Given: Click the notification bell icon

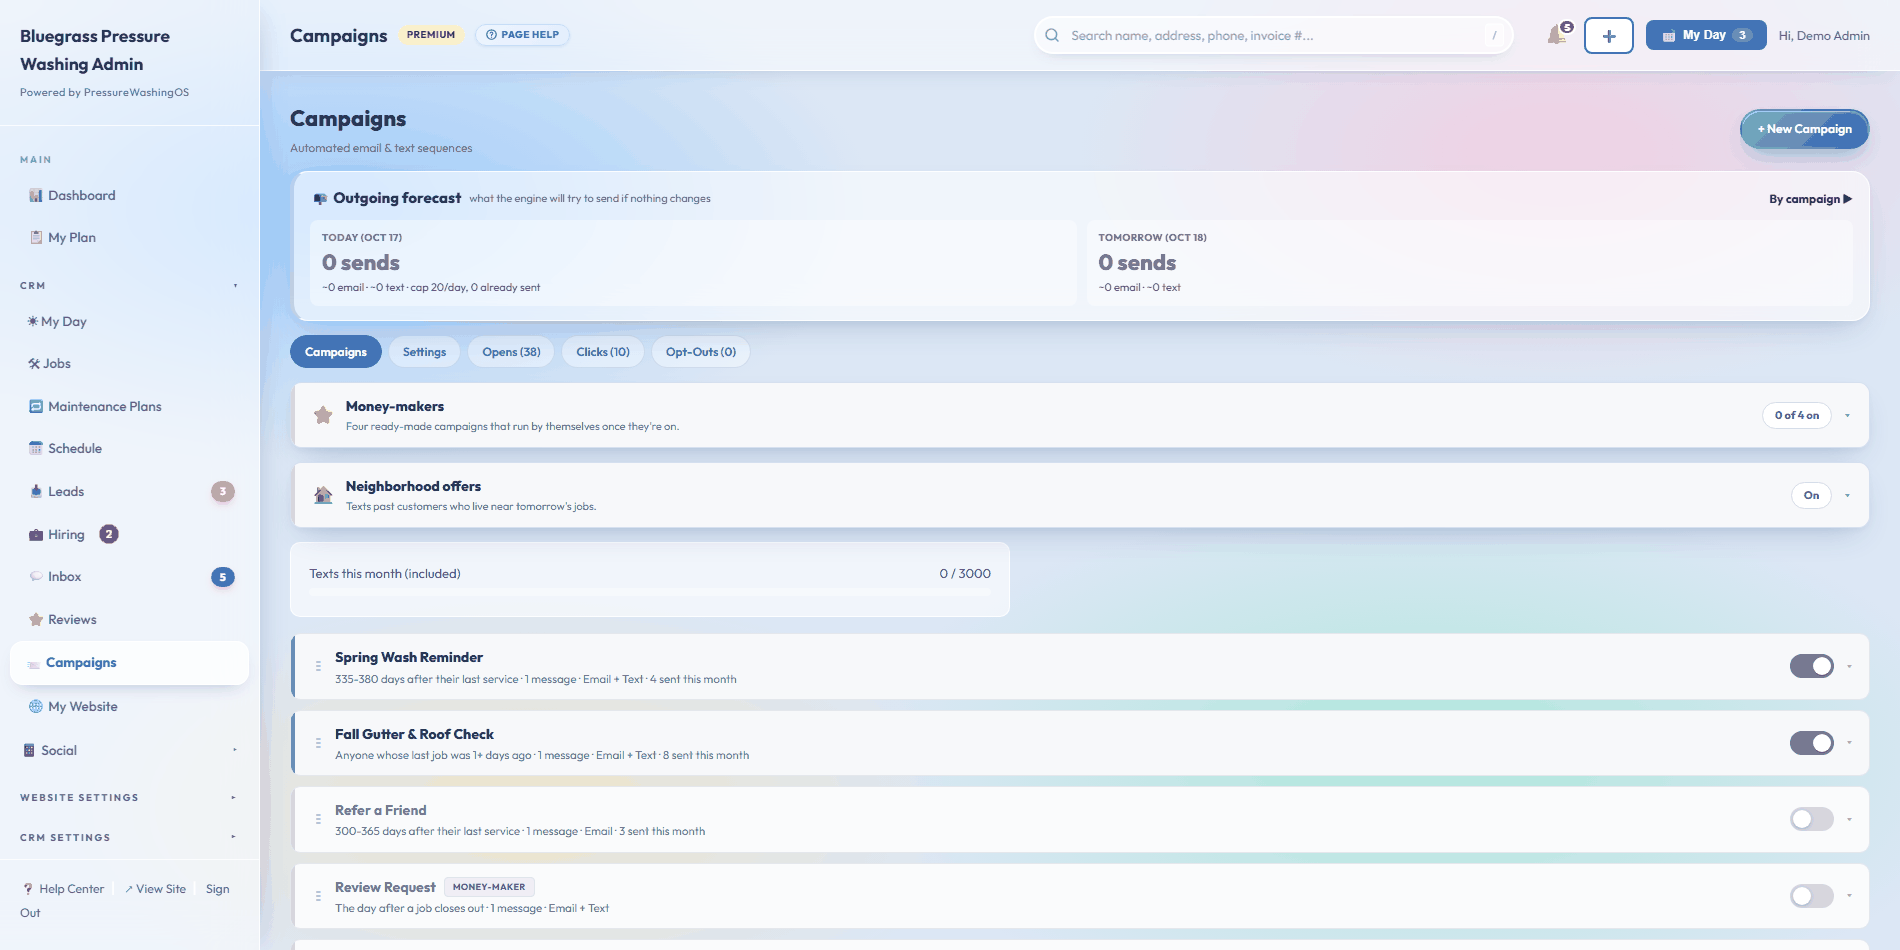Looking at the screenshot, I should [x=1557, y=35].
